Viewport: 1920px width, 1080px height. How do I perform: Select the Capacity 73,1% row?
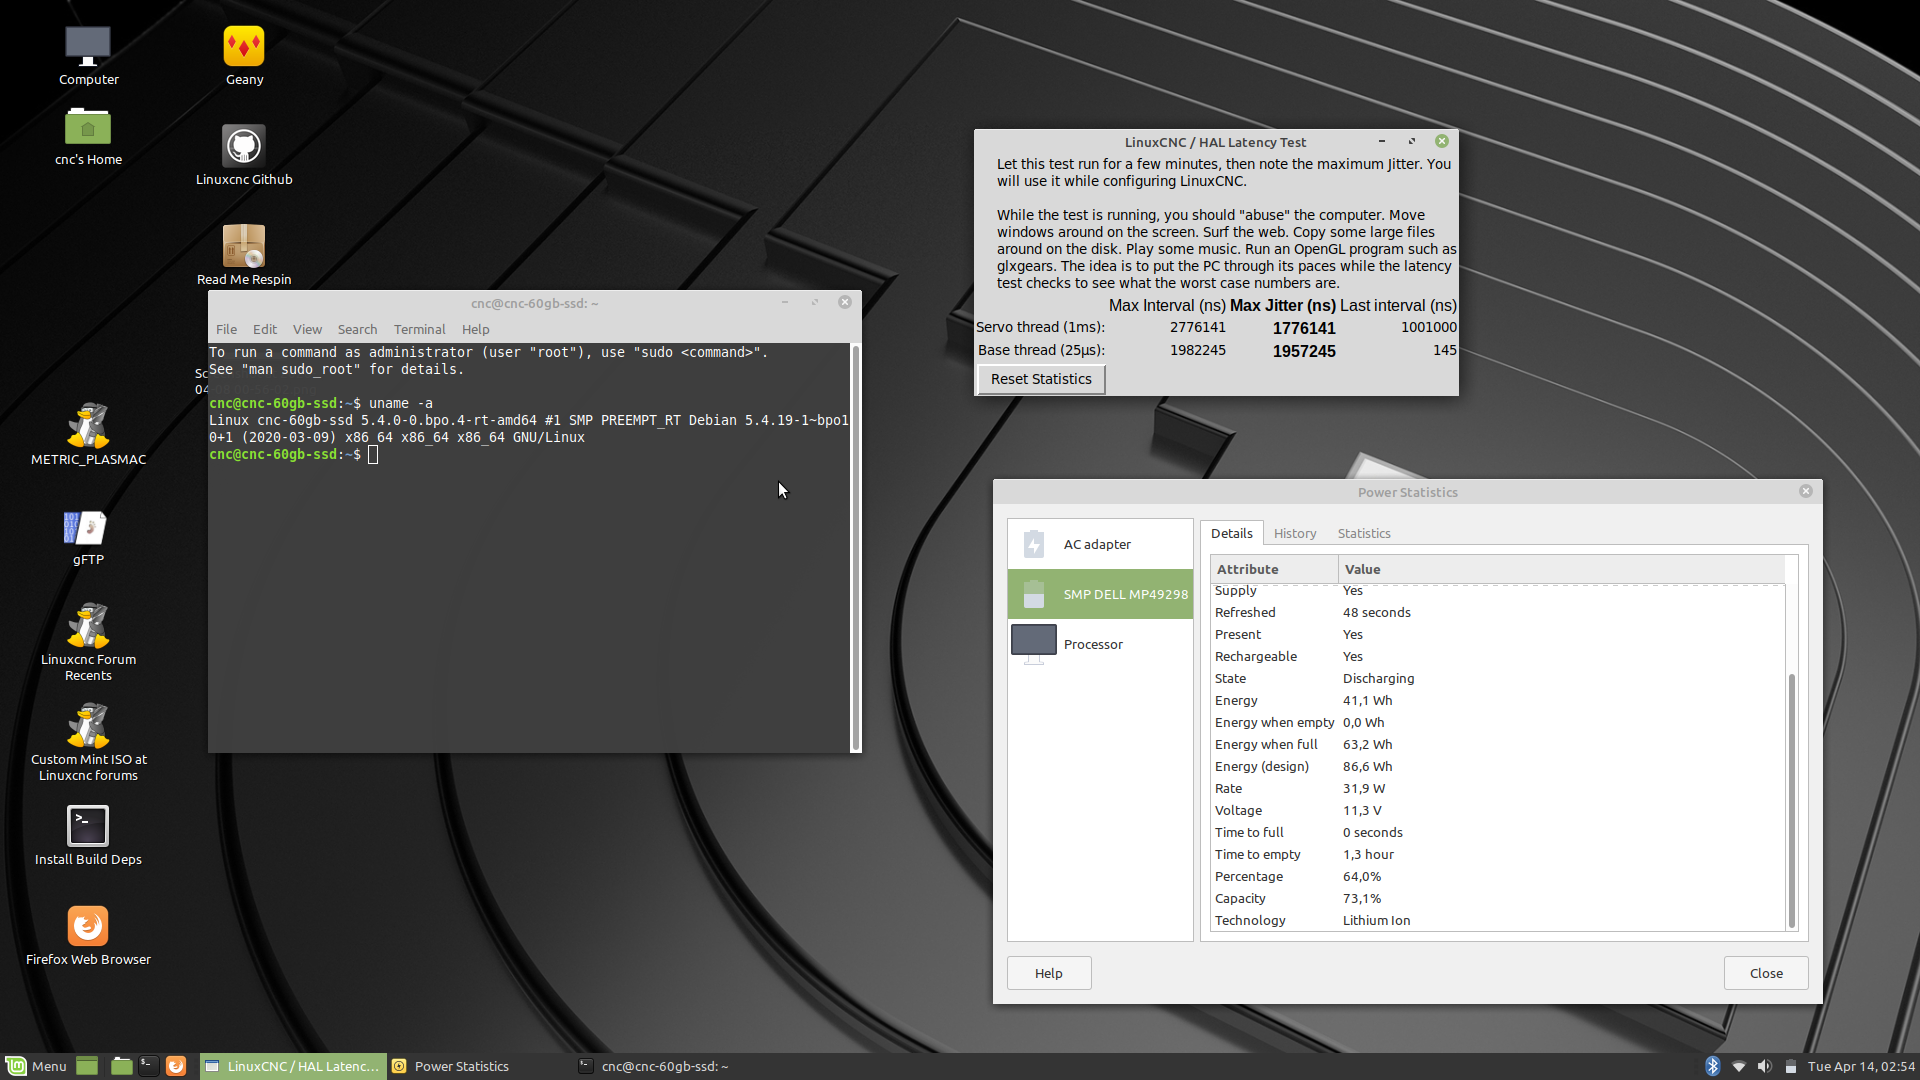1498,898
